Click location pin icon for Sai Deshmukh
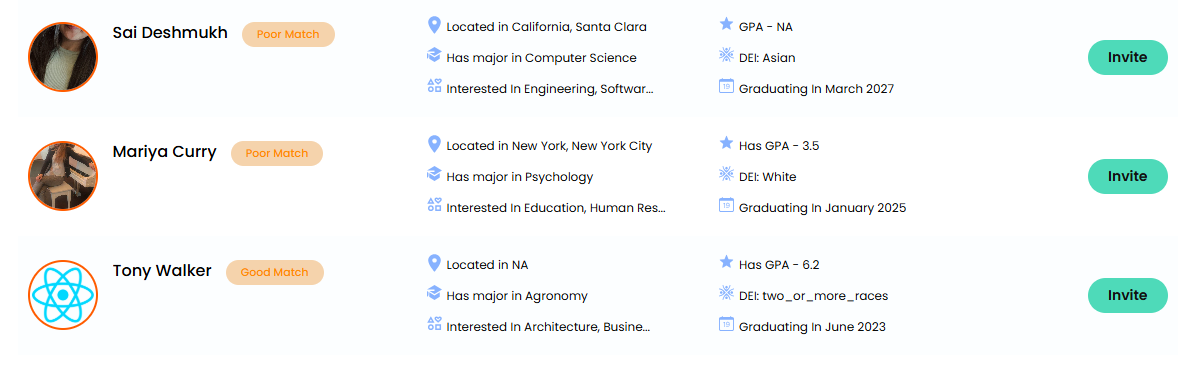Viewport: 1200px width, 370px height. click(x=434, y=25)
